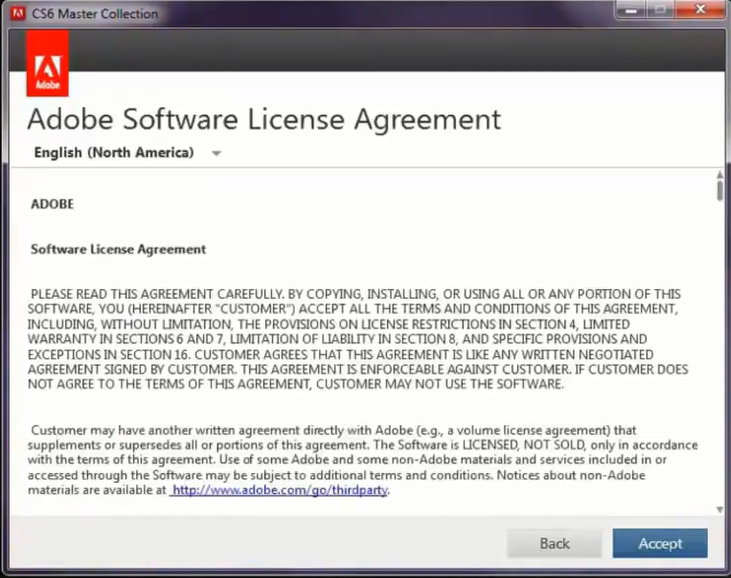Open the adobe.com/go/thirdparty link
Viewport: 731px width, 578px height.
(279, 490)
